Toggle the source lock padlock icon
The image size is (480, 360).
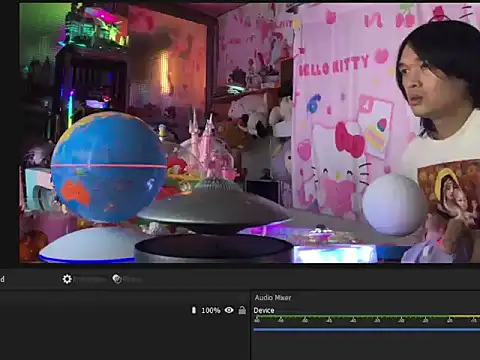[x=242, y=310]
